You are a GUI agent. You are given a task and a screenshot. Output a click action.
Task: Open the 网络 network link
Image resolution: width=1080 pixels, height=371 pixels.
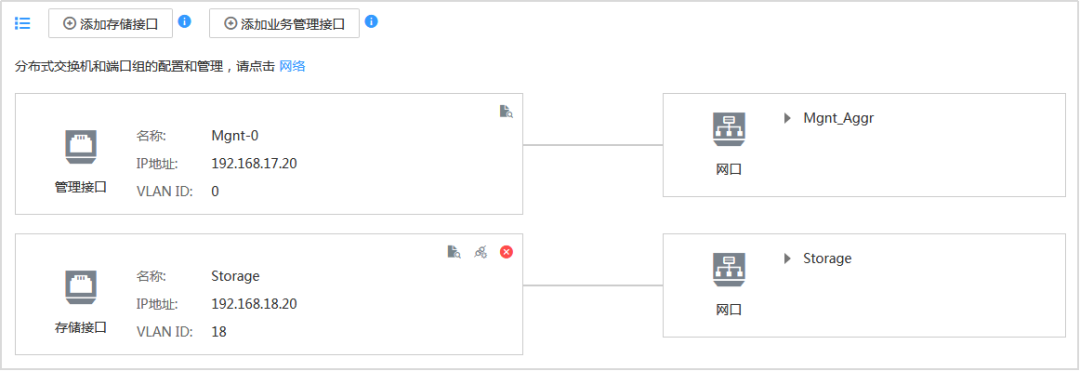[292, 67]
